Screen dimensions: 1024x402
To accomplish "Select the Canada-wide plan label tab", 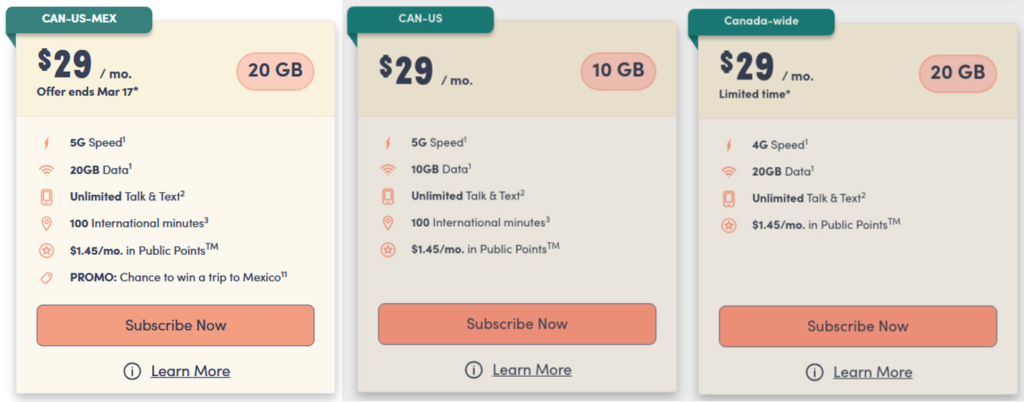I will (763, 20).
